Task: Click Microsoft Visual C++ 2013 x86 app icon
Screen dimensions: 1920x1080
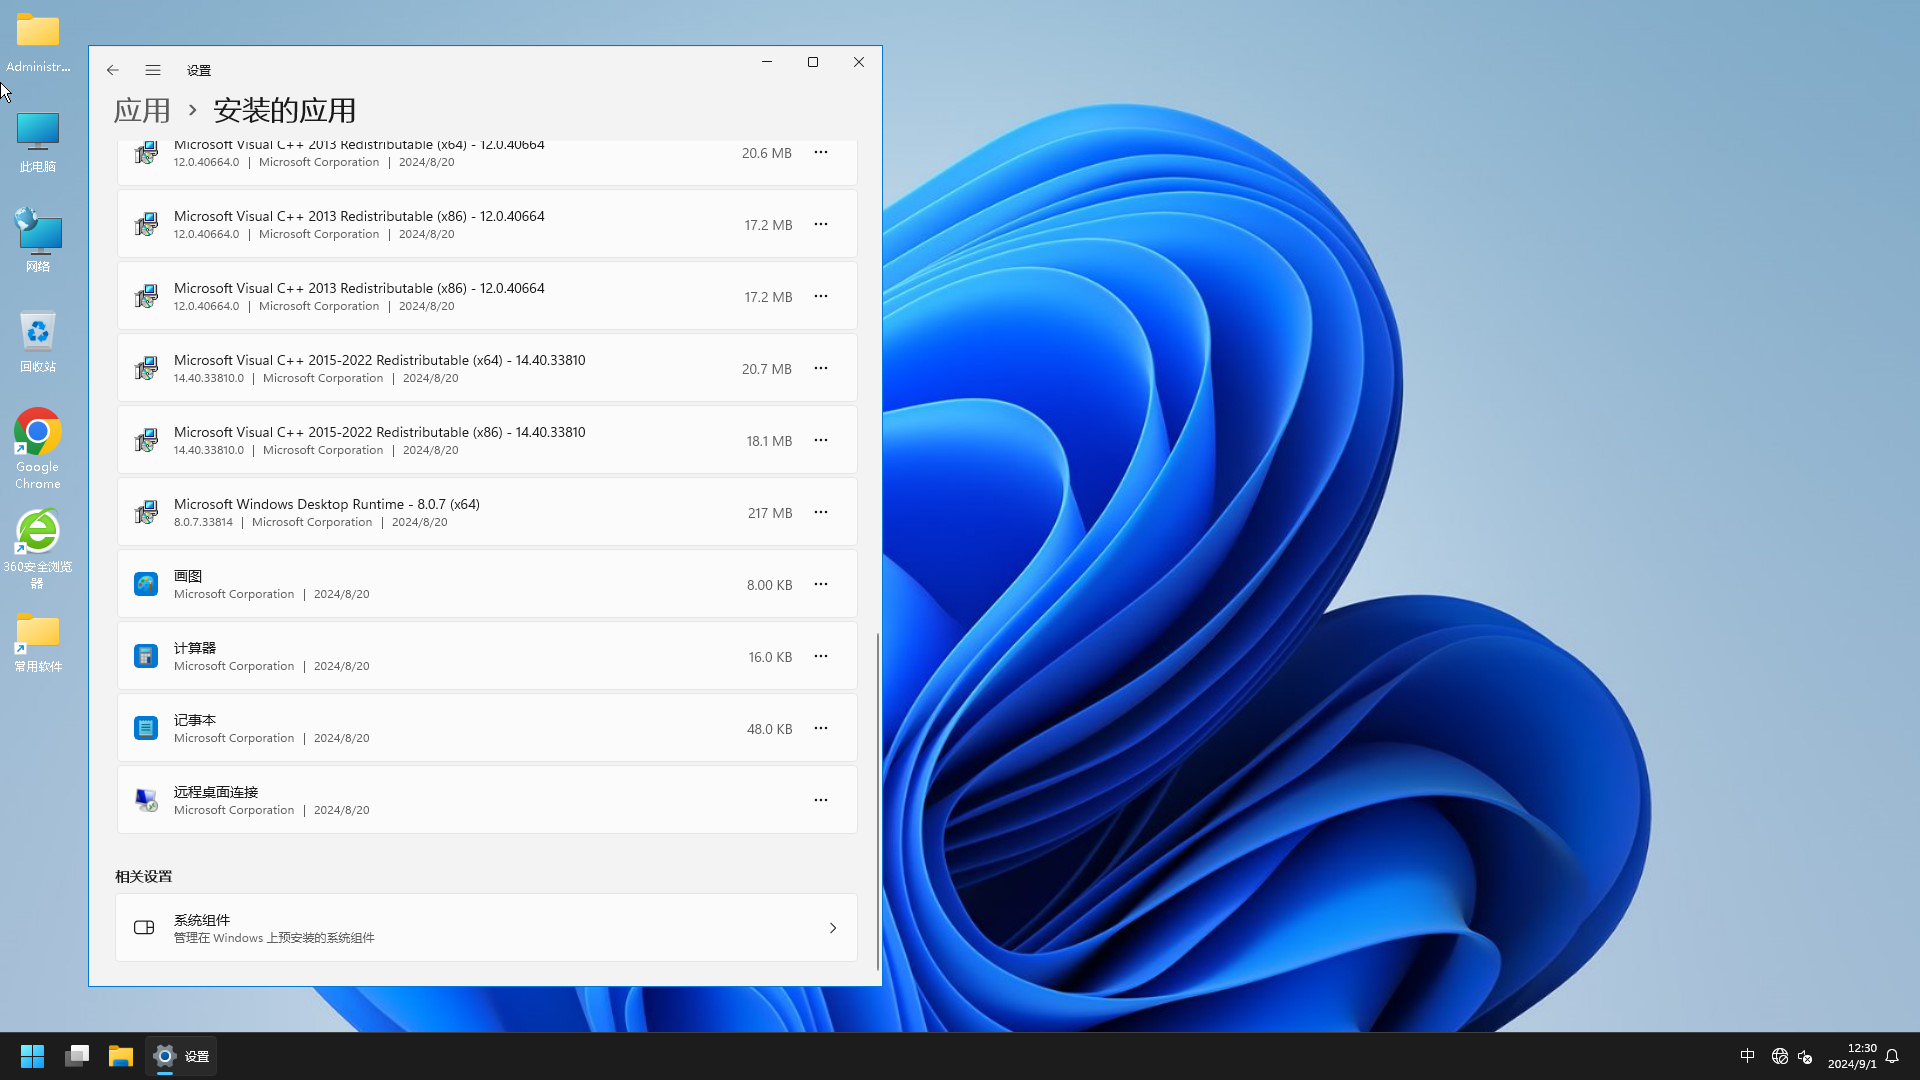Action: coord(146,224)
